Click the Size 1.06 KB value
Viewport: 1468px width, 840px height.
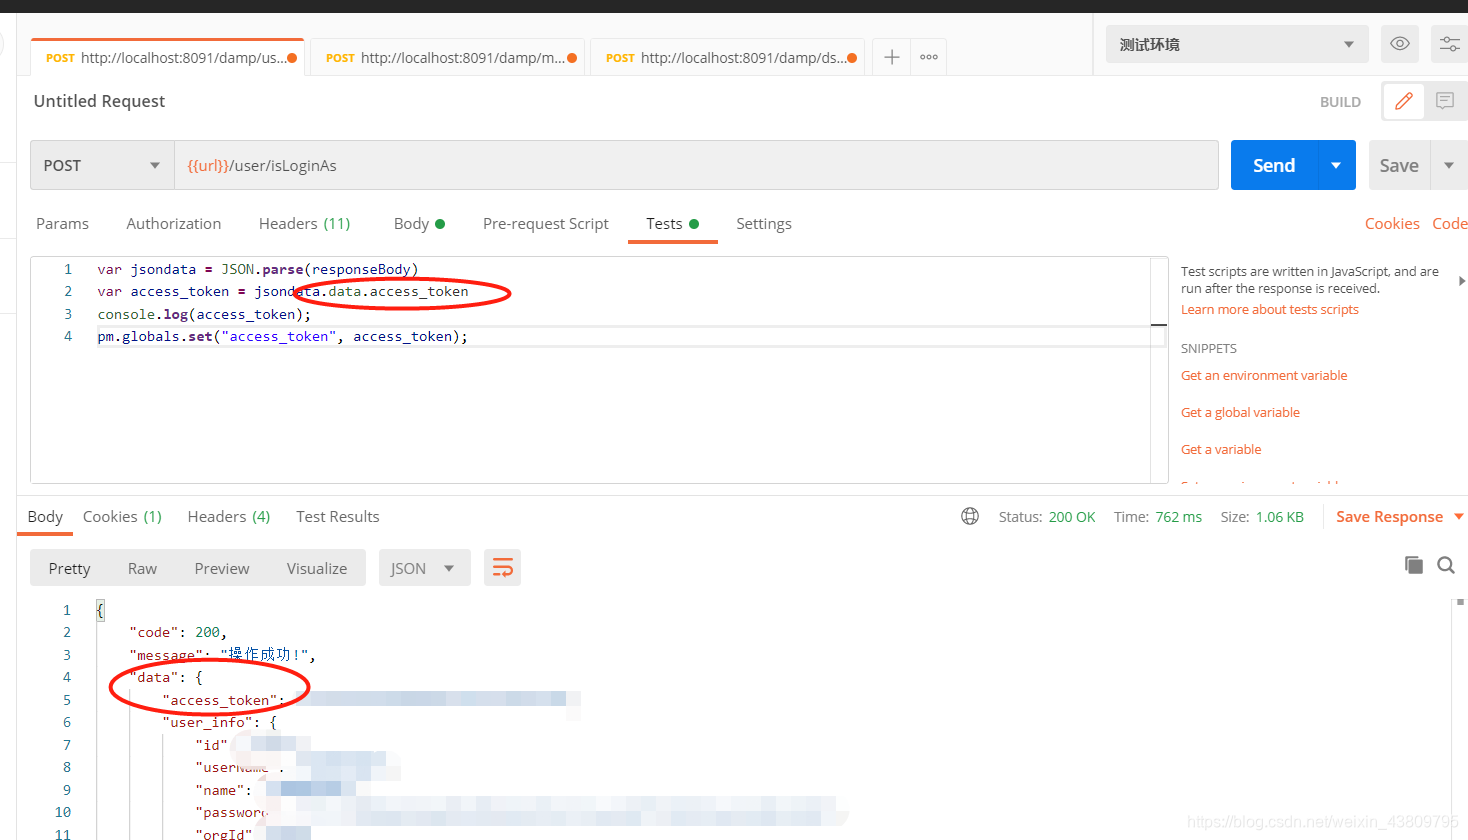pos(1280,517)
